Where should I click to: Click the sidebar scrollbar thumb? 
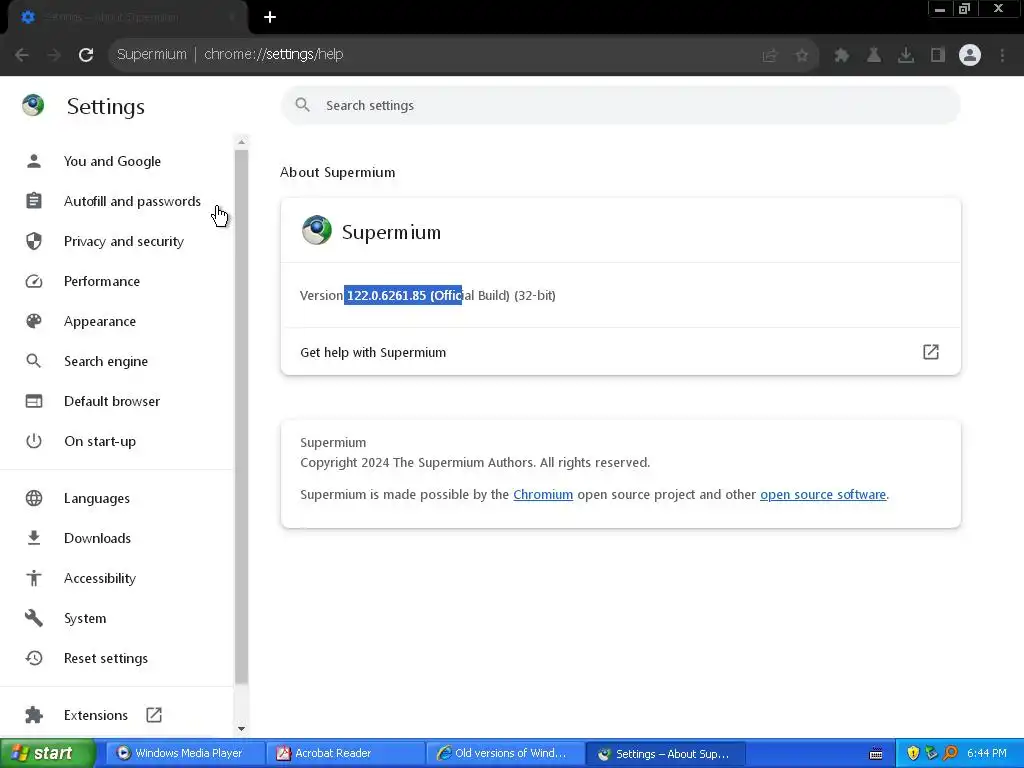click(241, 416)
